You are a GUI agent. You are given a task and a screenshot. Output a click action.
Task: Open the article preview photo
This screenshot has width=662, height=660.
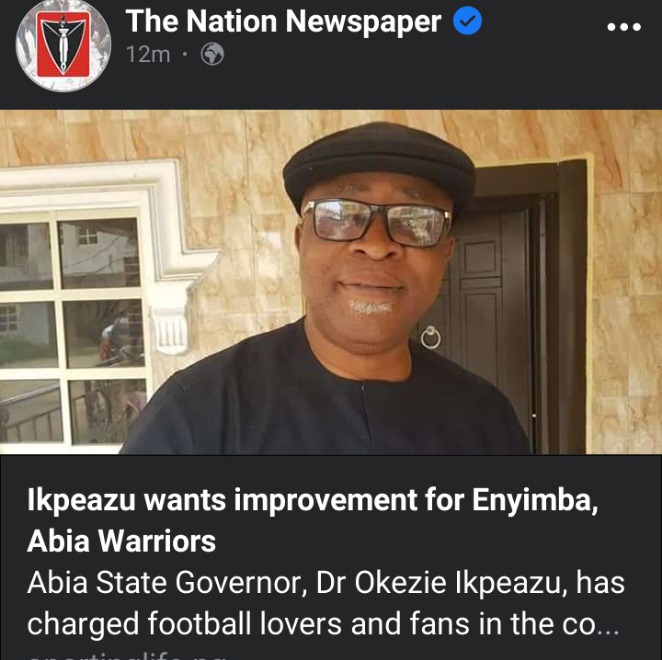click(x=331, y=282)
